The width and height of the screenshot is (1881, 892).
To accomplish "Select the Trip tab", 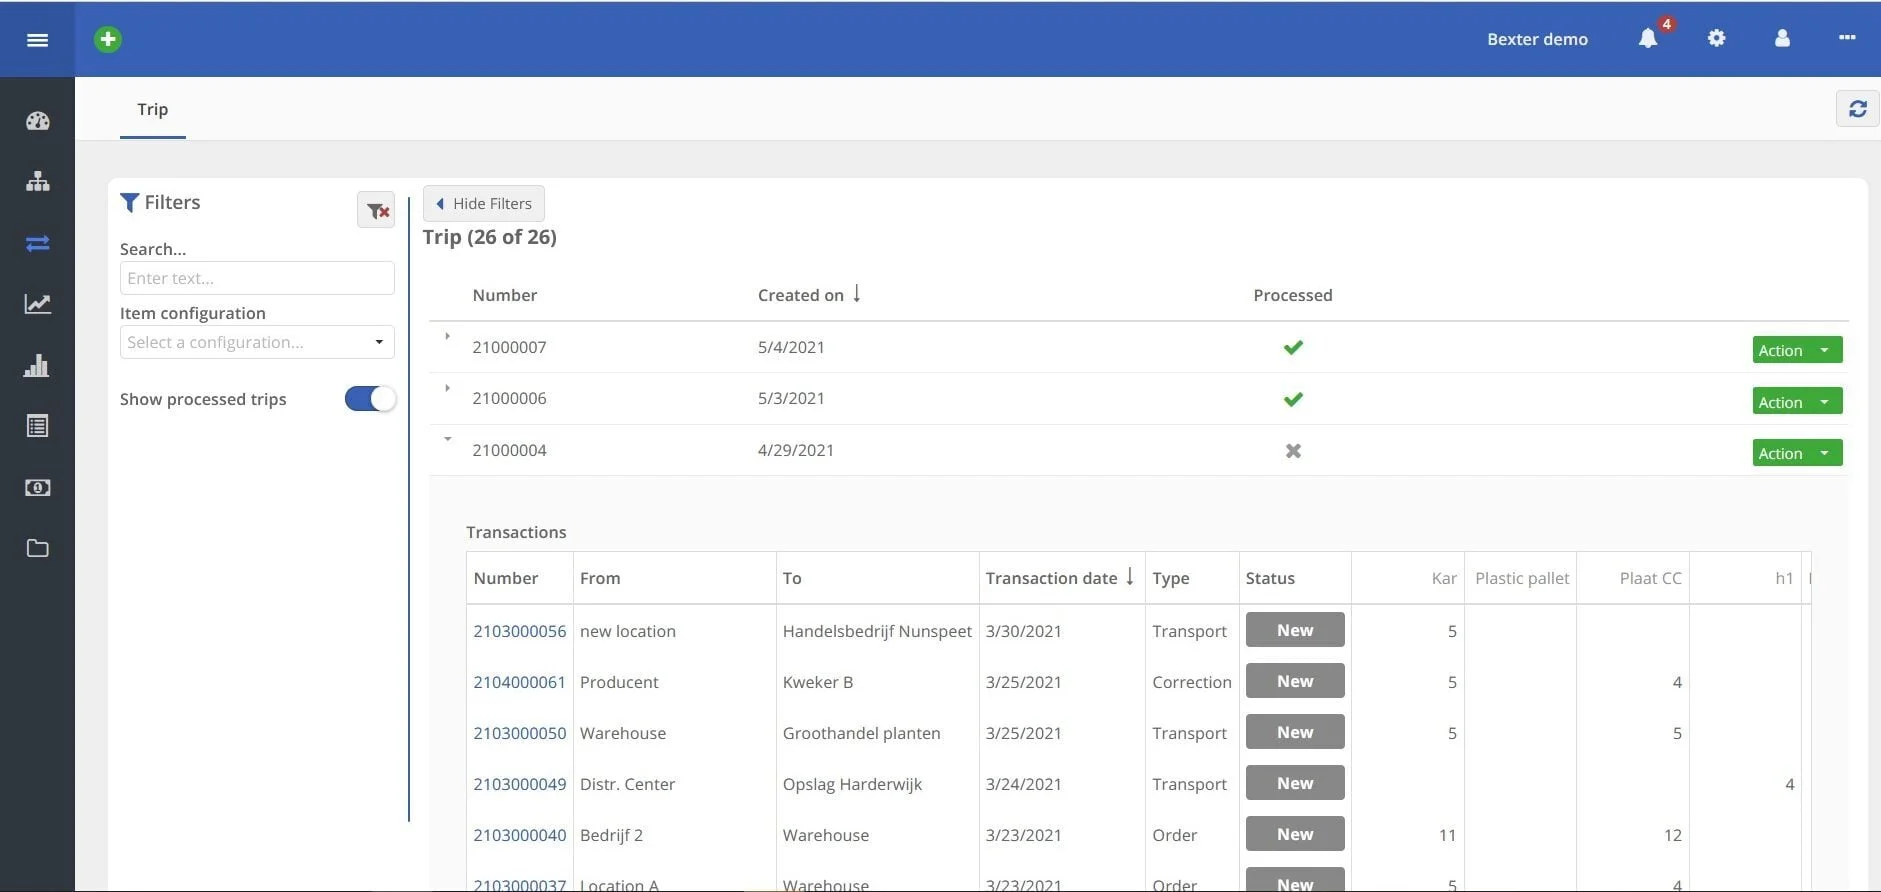I will [x=152, y=109].
